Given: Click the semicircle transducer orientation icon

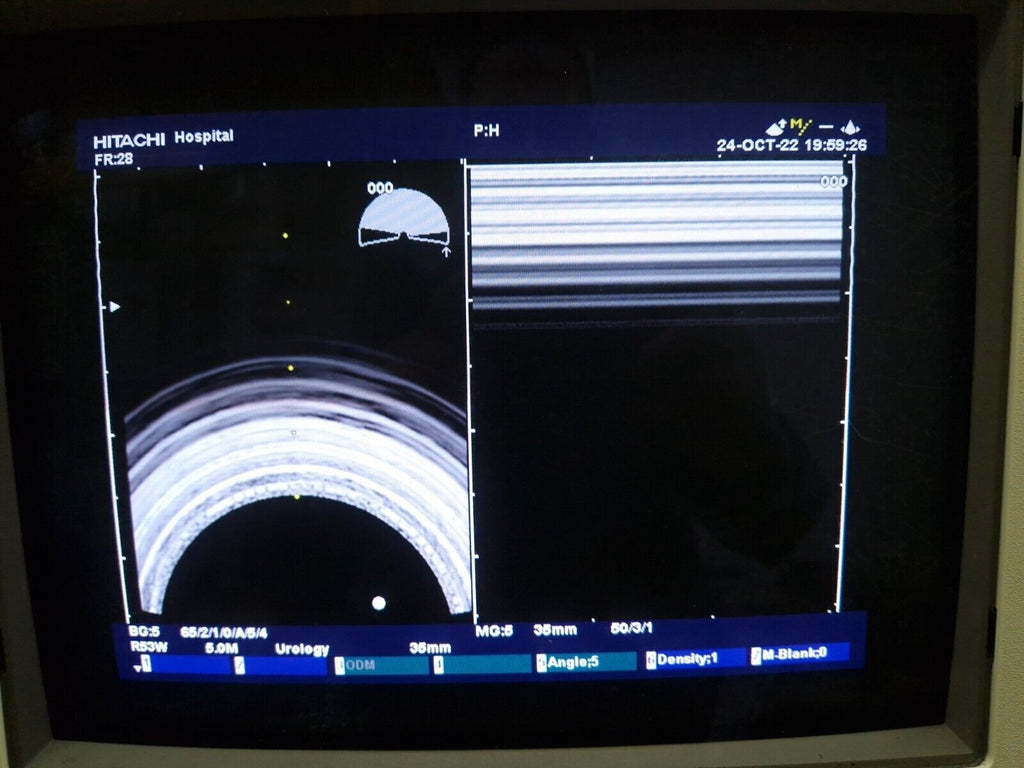Looking at the screenshot, I should pyautogui.click(x=404, y=217).
